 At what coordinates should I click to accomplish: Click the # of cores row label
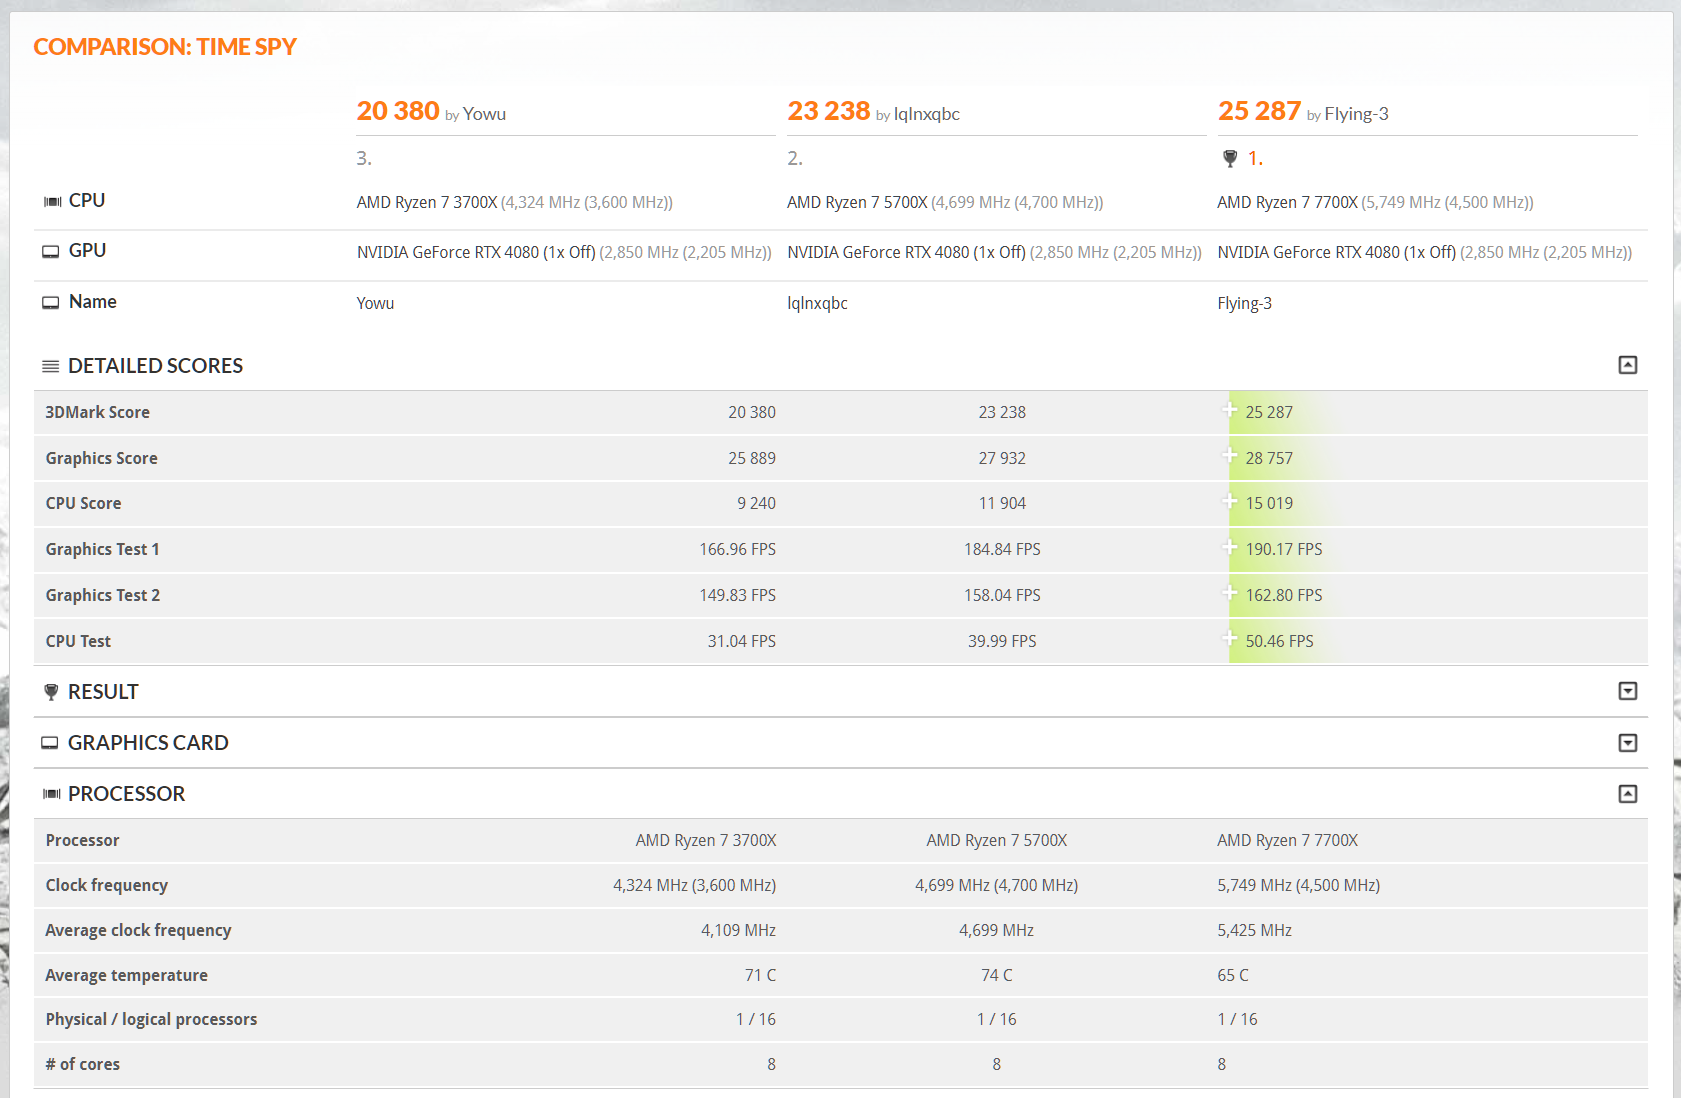(82, 1064)
